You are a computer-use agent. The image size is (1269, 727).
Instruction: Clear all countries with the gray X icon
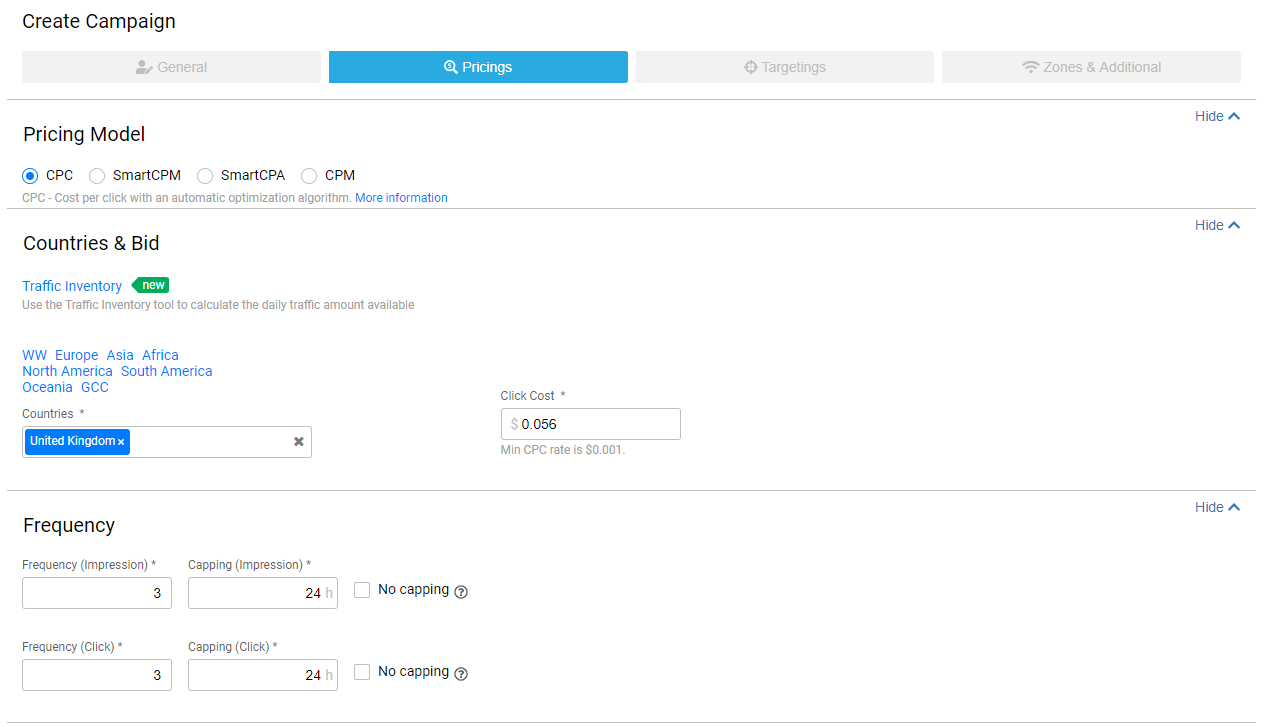coord(298,442)
